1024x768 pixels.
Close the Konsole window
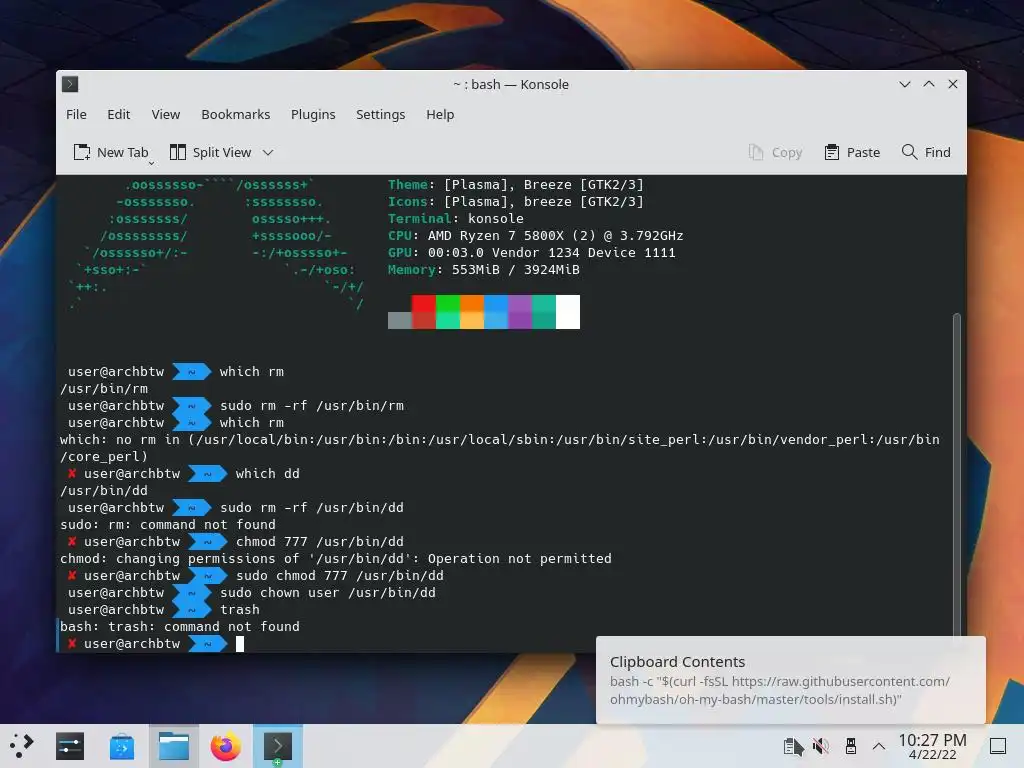953,84
